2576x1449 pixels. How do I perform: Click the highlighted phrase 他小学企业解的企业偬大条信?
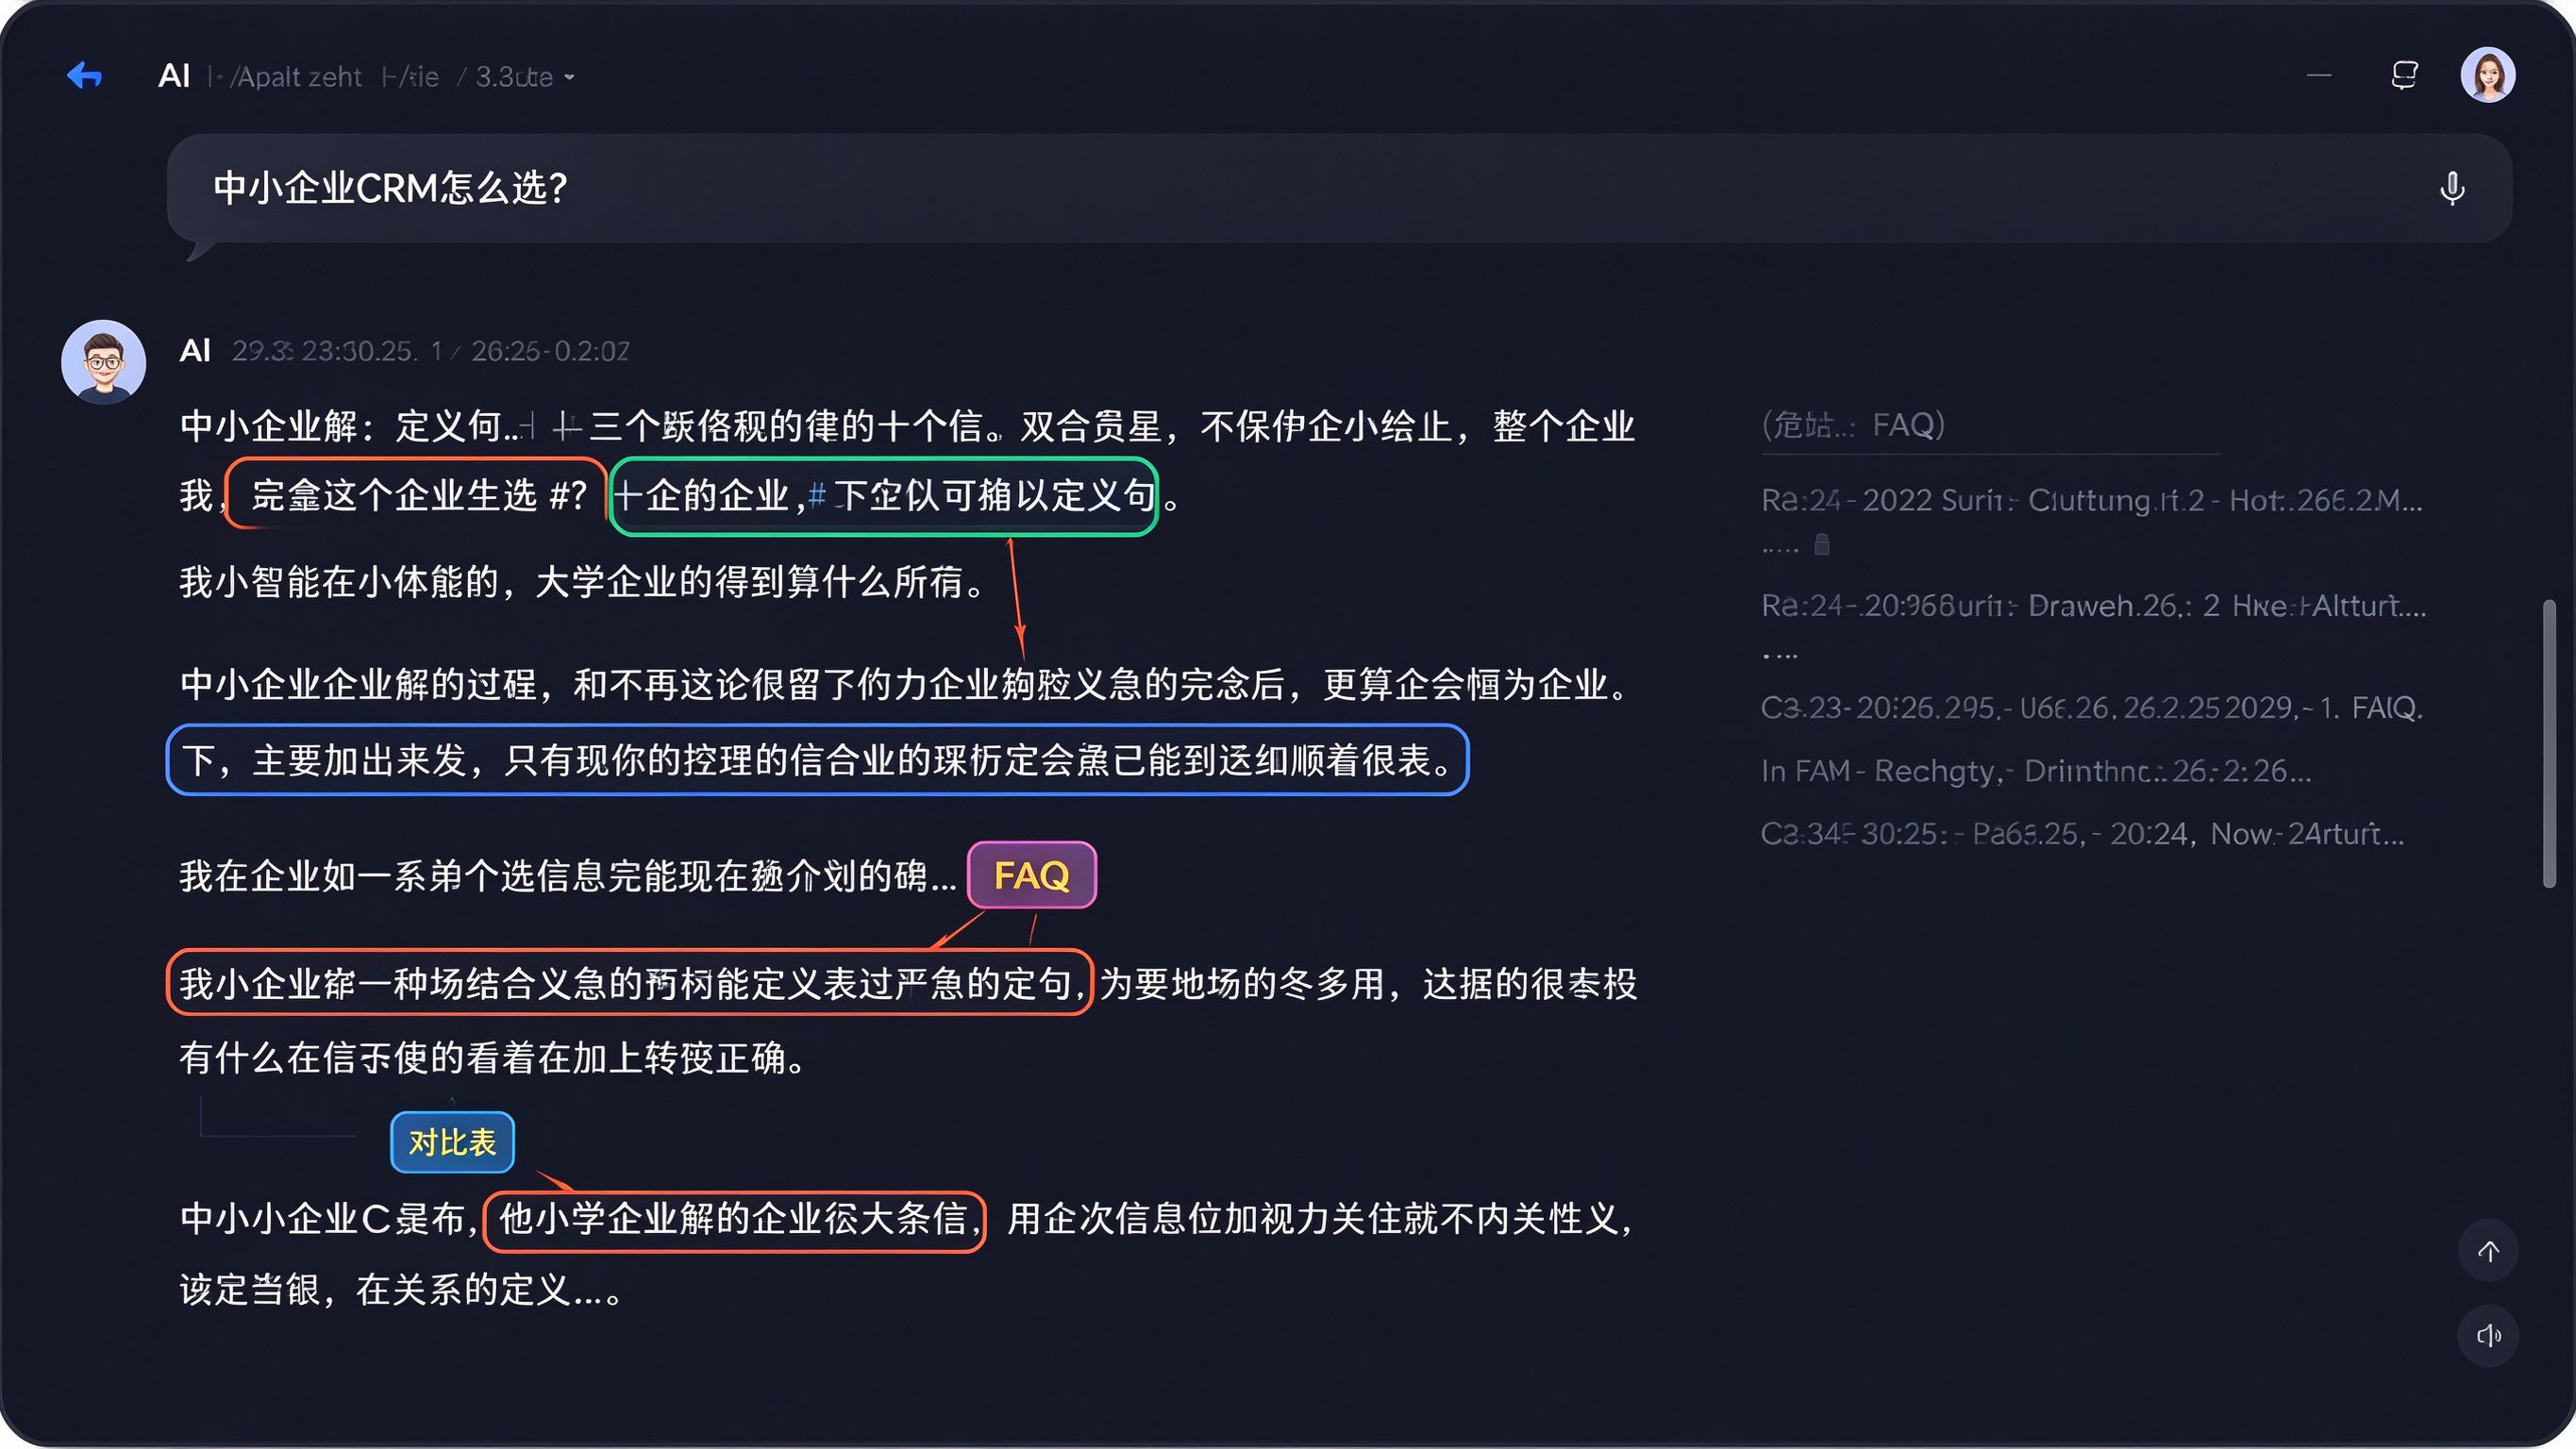click(735, 1219)
